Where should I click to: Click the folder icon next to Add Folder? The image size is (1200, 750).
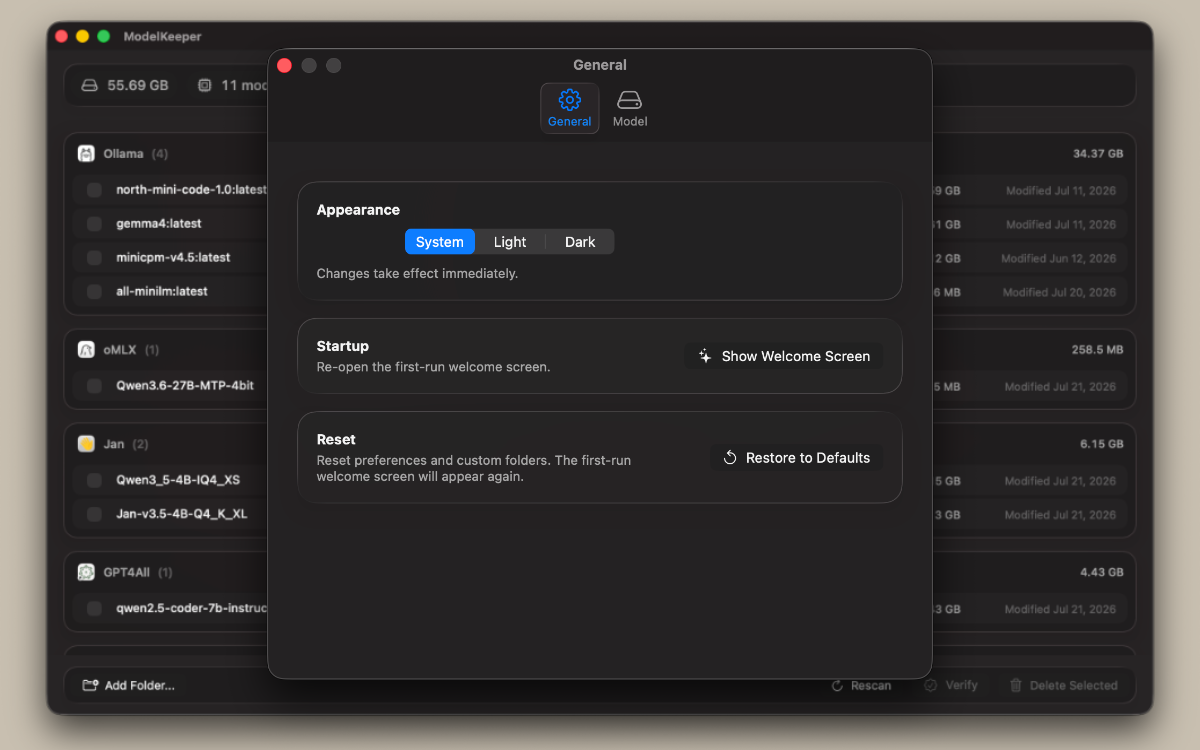(x=90, y=686)
